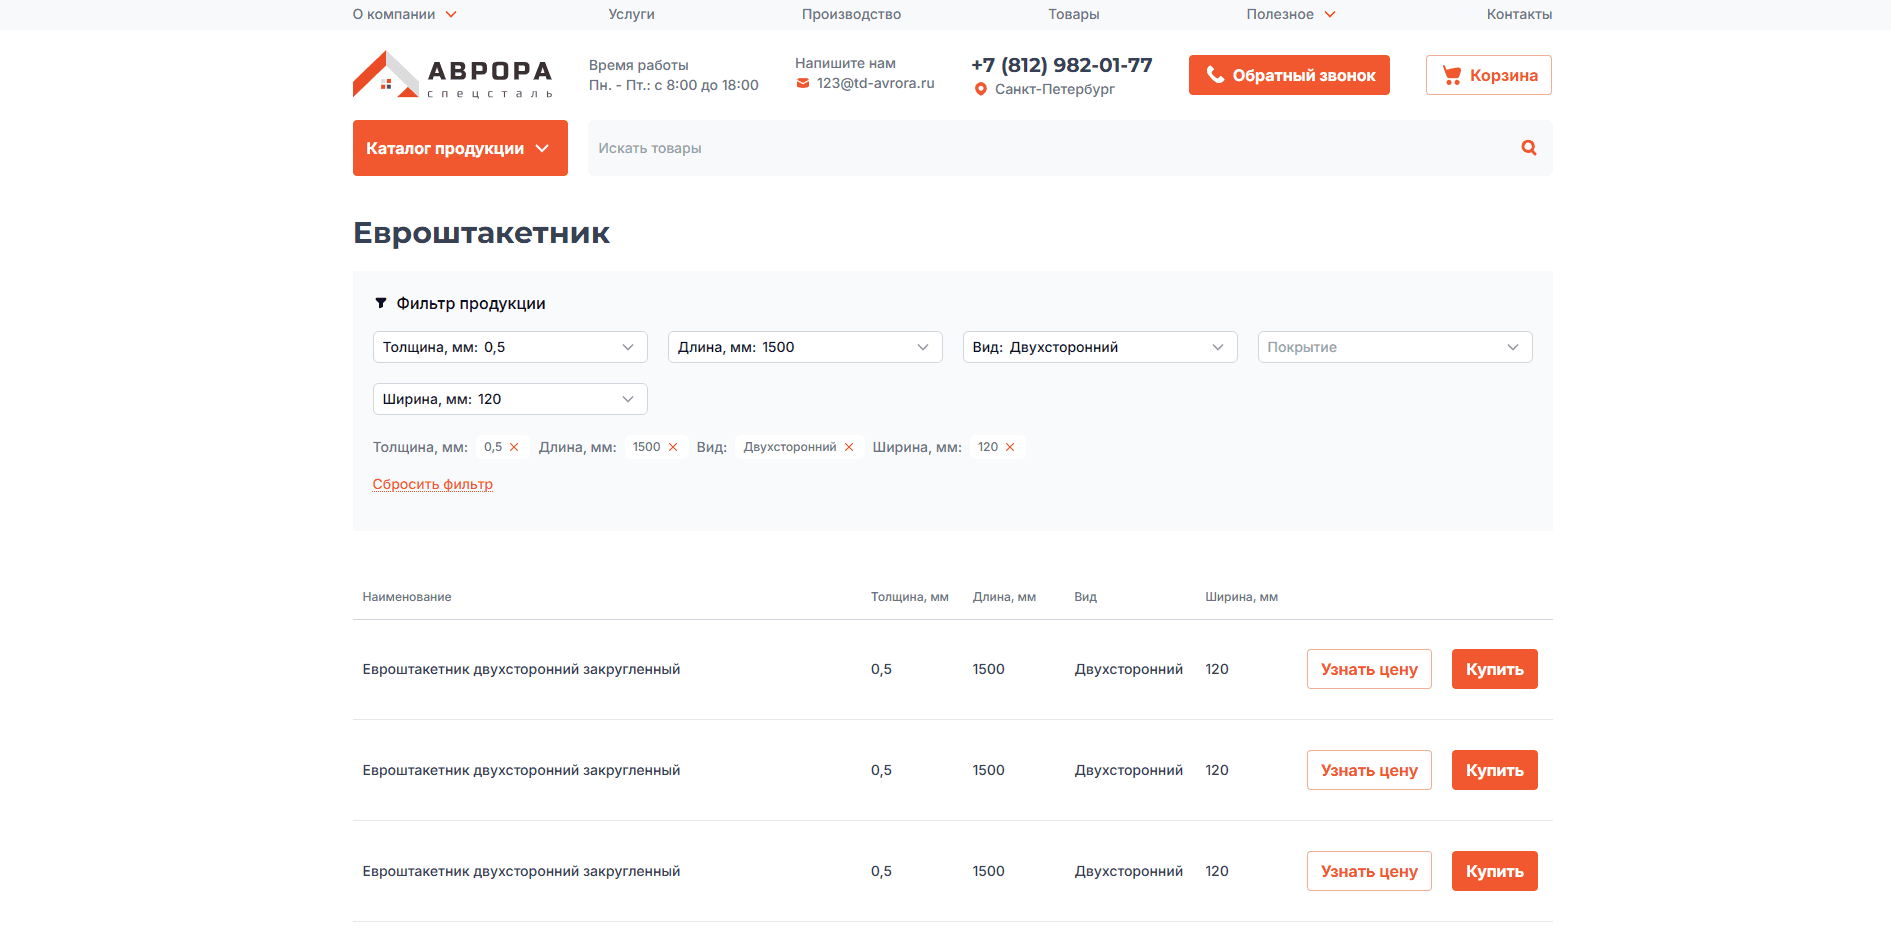The height and width of the screenshot is (934, 1891).
Task: Remove the 0,5 thickness filter tag
Action: click(x=514, y=447)
